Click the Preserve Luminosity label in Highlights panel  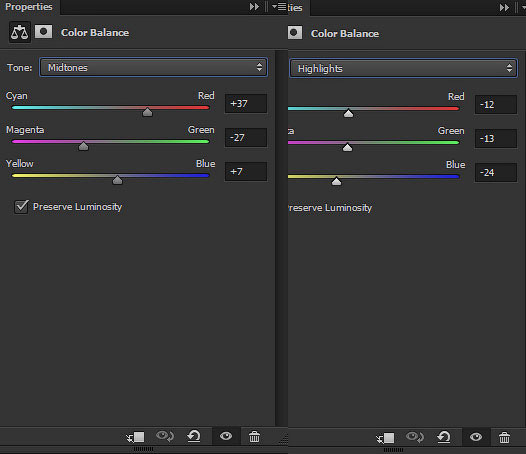(330, 208)
